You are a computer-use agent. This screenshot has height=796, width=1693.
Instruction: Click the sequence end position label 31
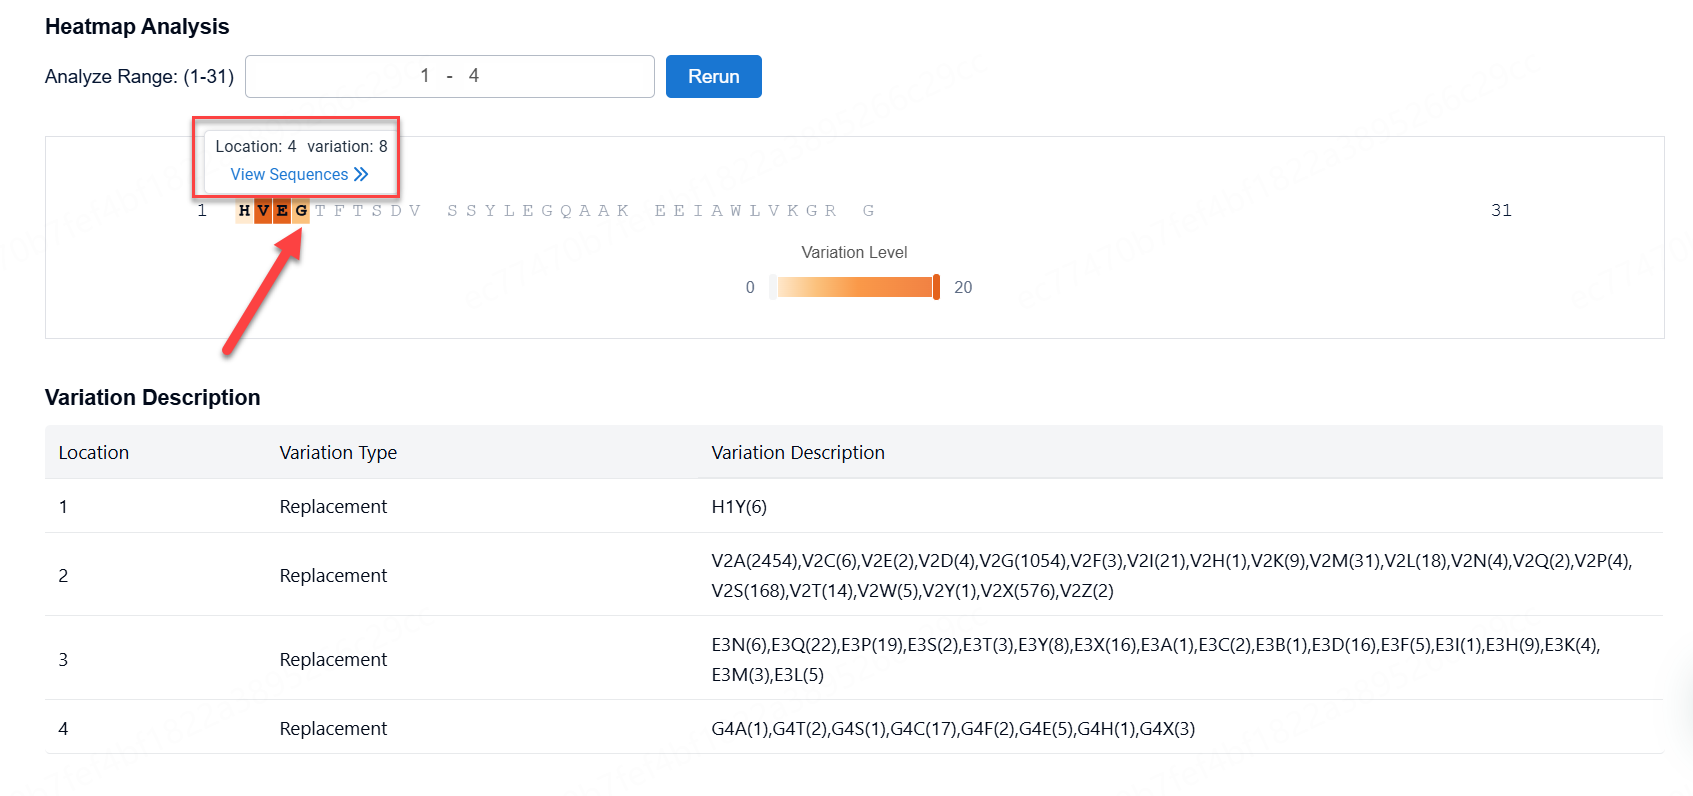(1501, 211)
